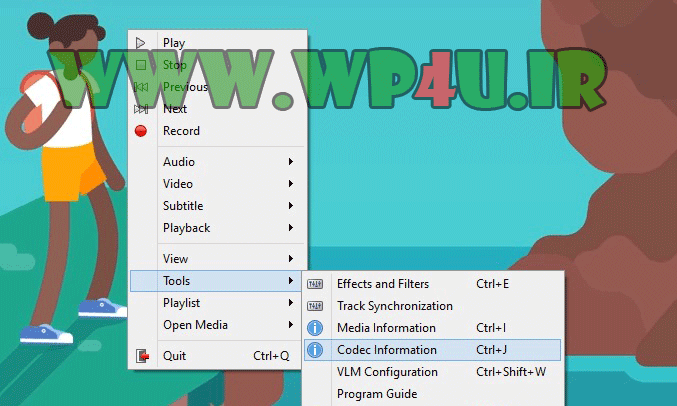Viewport: 677px width, 406px height.
Task: Select Track Synchronization
Action: 433,306
